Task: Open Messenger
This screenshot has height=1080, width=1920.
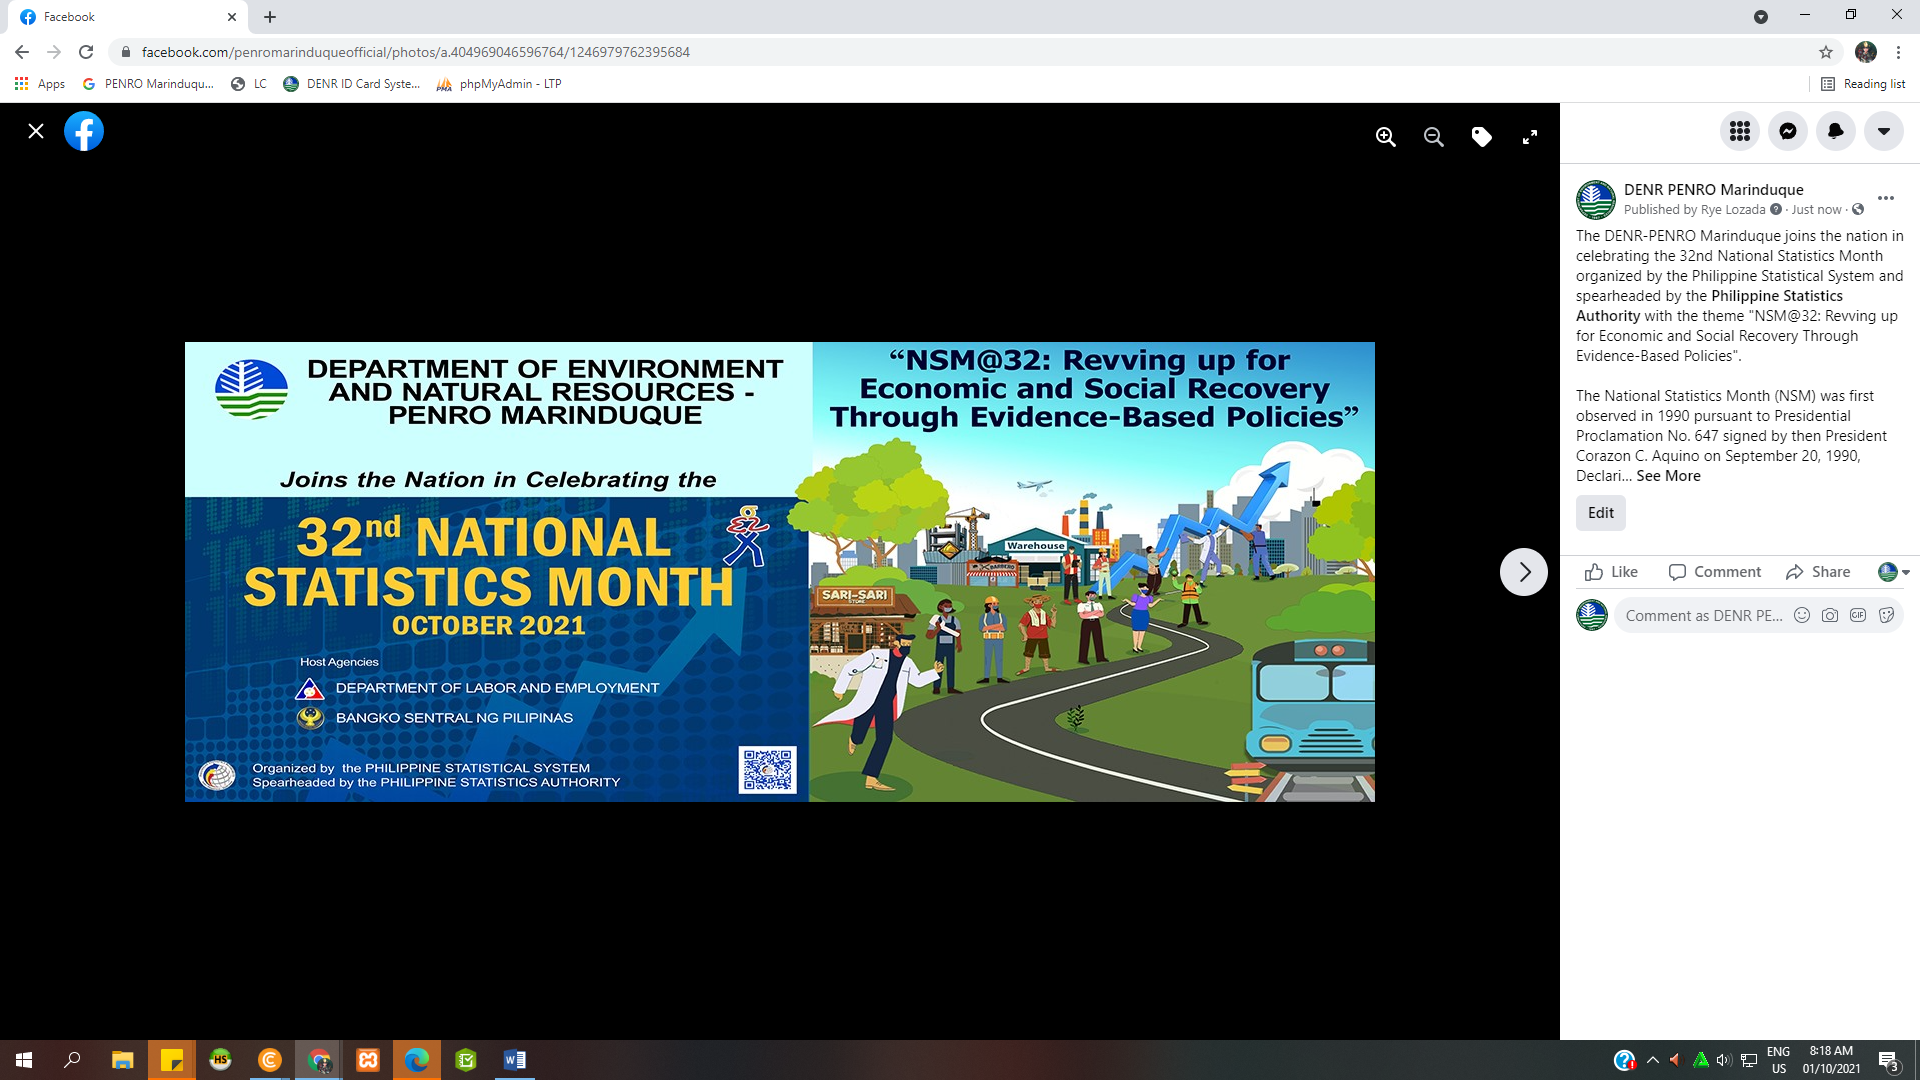Action: click(x=1788, y=131)
